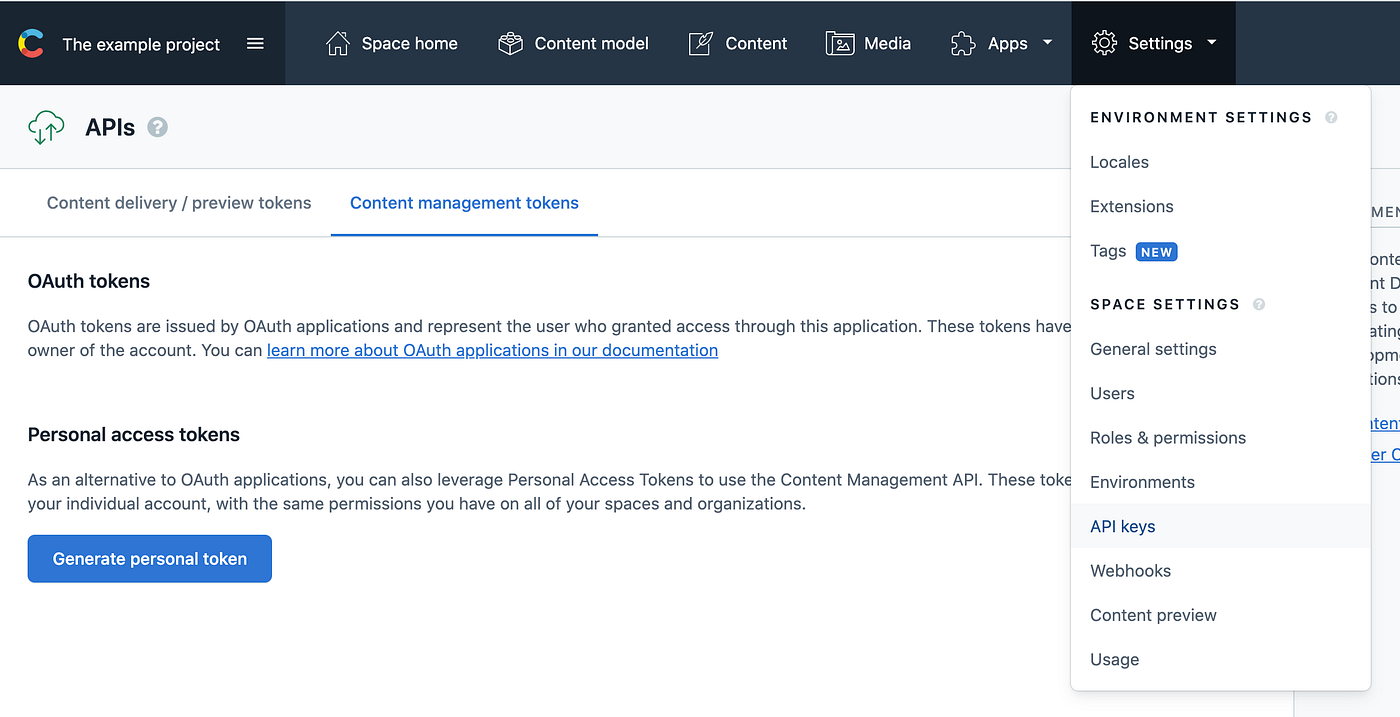
Task: Click help icon beside Environment Settings
Action: (x=1331, y=117)
